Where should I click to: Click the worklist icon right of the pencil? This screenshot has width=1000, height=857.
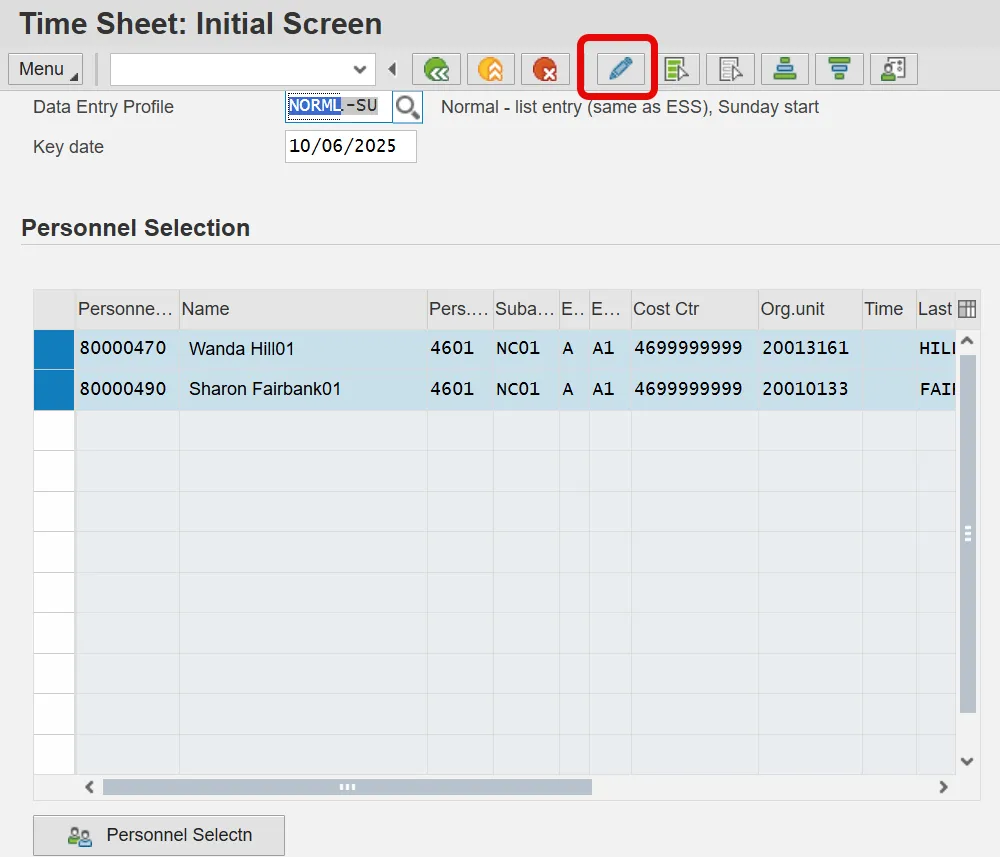(x=676, y=69)
